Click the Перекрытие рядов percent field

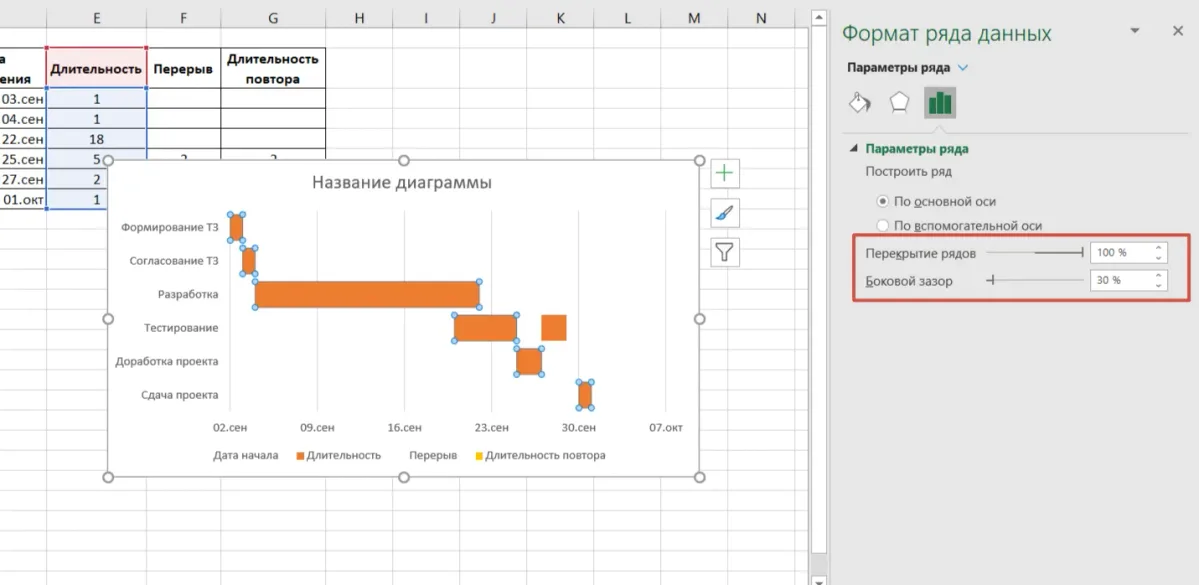(x=1118, y=253)
